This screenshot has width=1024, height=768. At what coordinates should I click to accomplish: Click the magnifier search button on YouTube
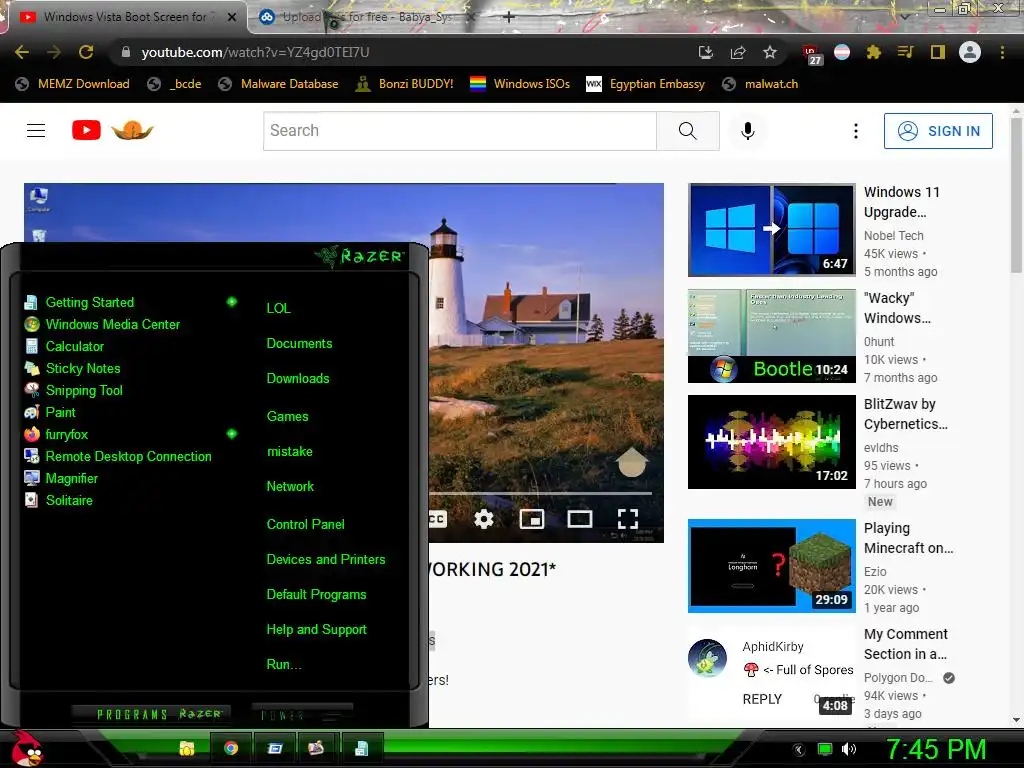click(688, 131)
